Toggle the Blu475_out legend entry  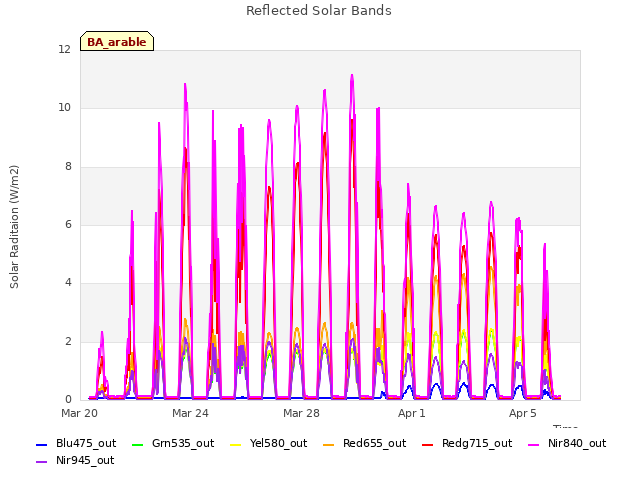click(x=76, y=443)
